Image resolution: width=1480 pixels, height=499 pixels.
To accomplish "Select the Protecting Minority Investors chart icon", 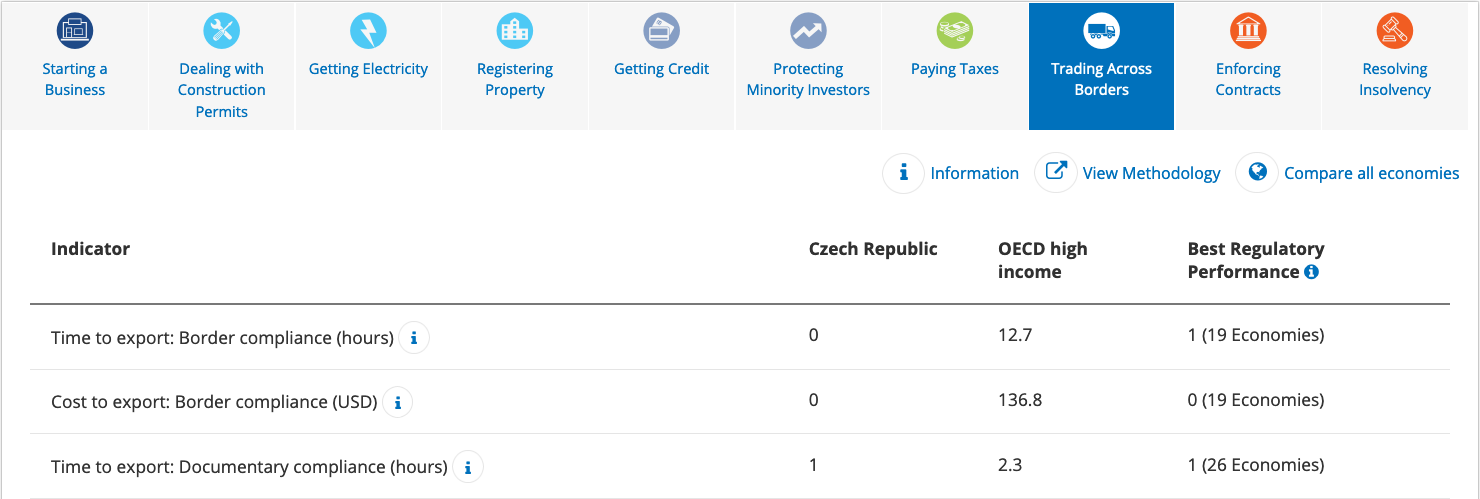I will (x=808, y=31).
